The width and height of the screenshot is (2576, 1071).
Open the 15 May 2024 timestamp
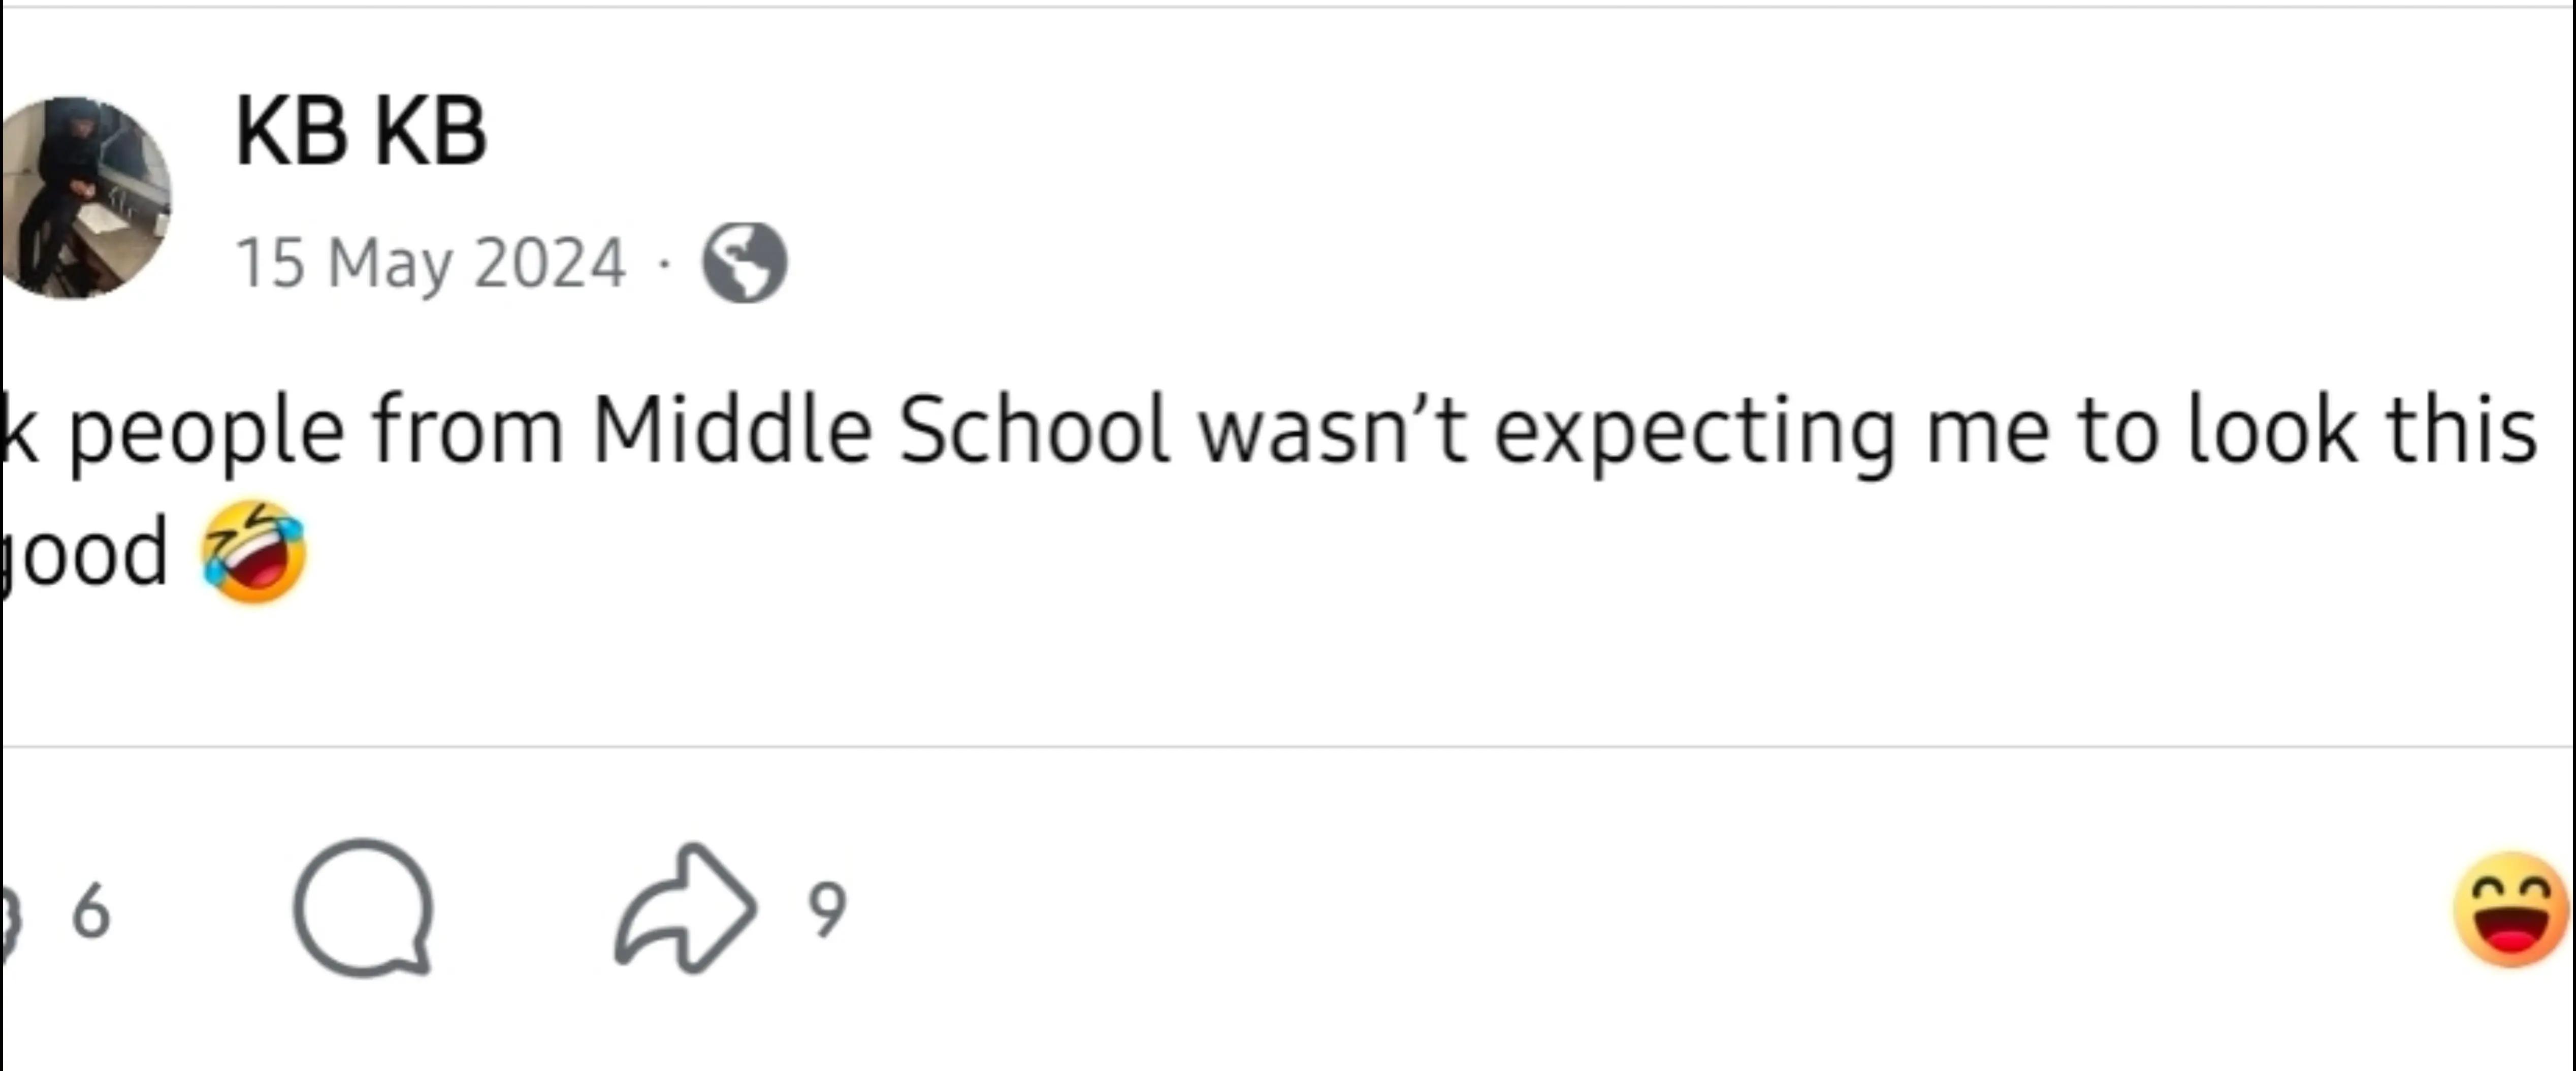(431, 264)
